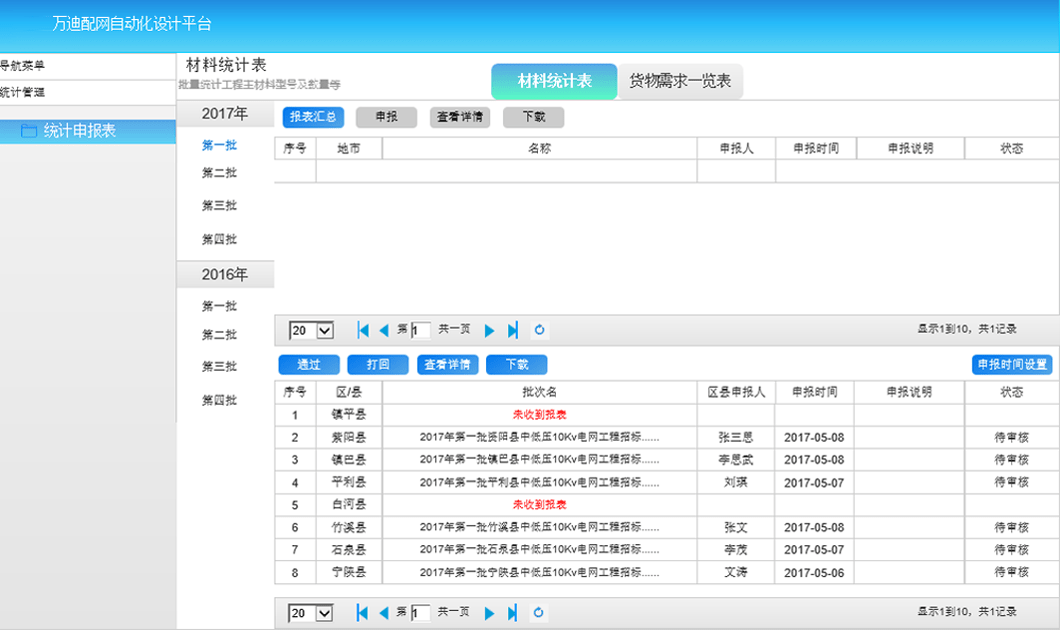Select 第二批 under 2016年
Screen dimensions: 1060x630
coord(219,335)
